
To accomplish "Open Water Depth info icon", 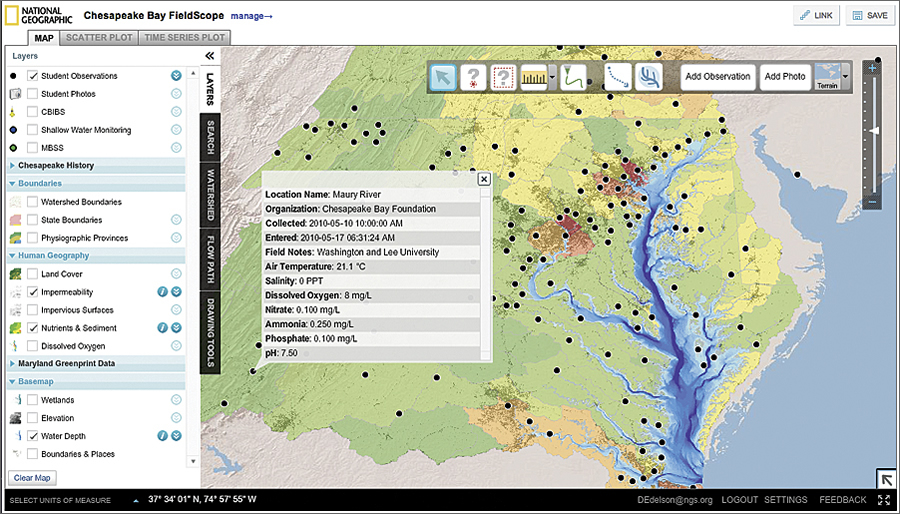I will coord(162,436).
